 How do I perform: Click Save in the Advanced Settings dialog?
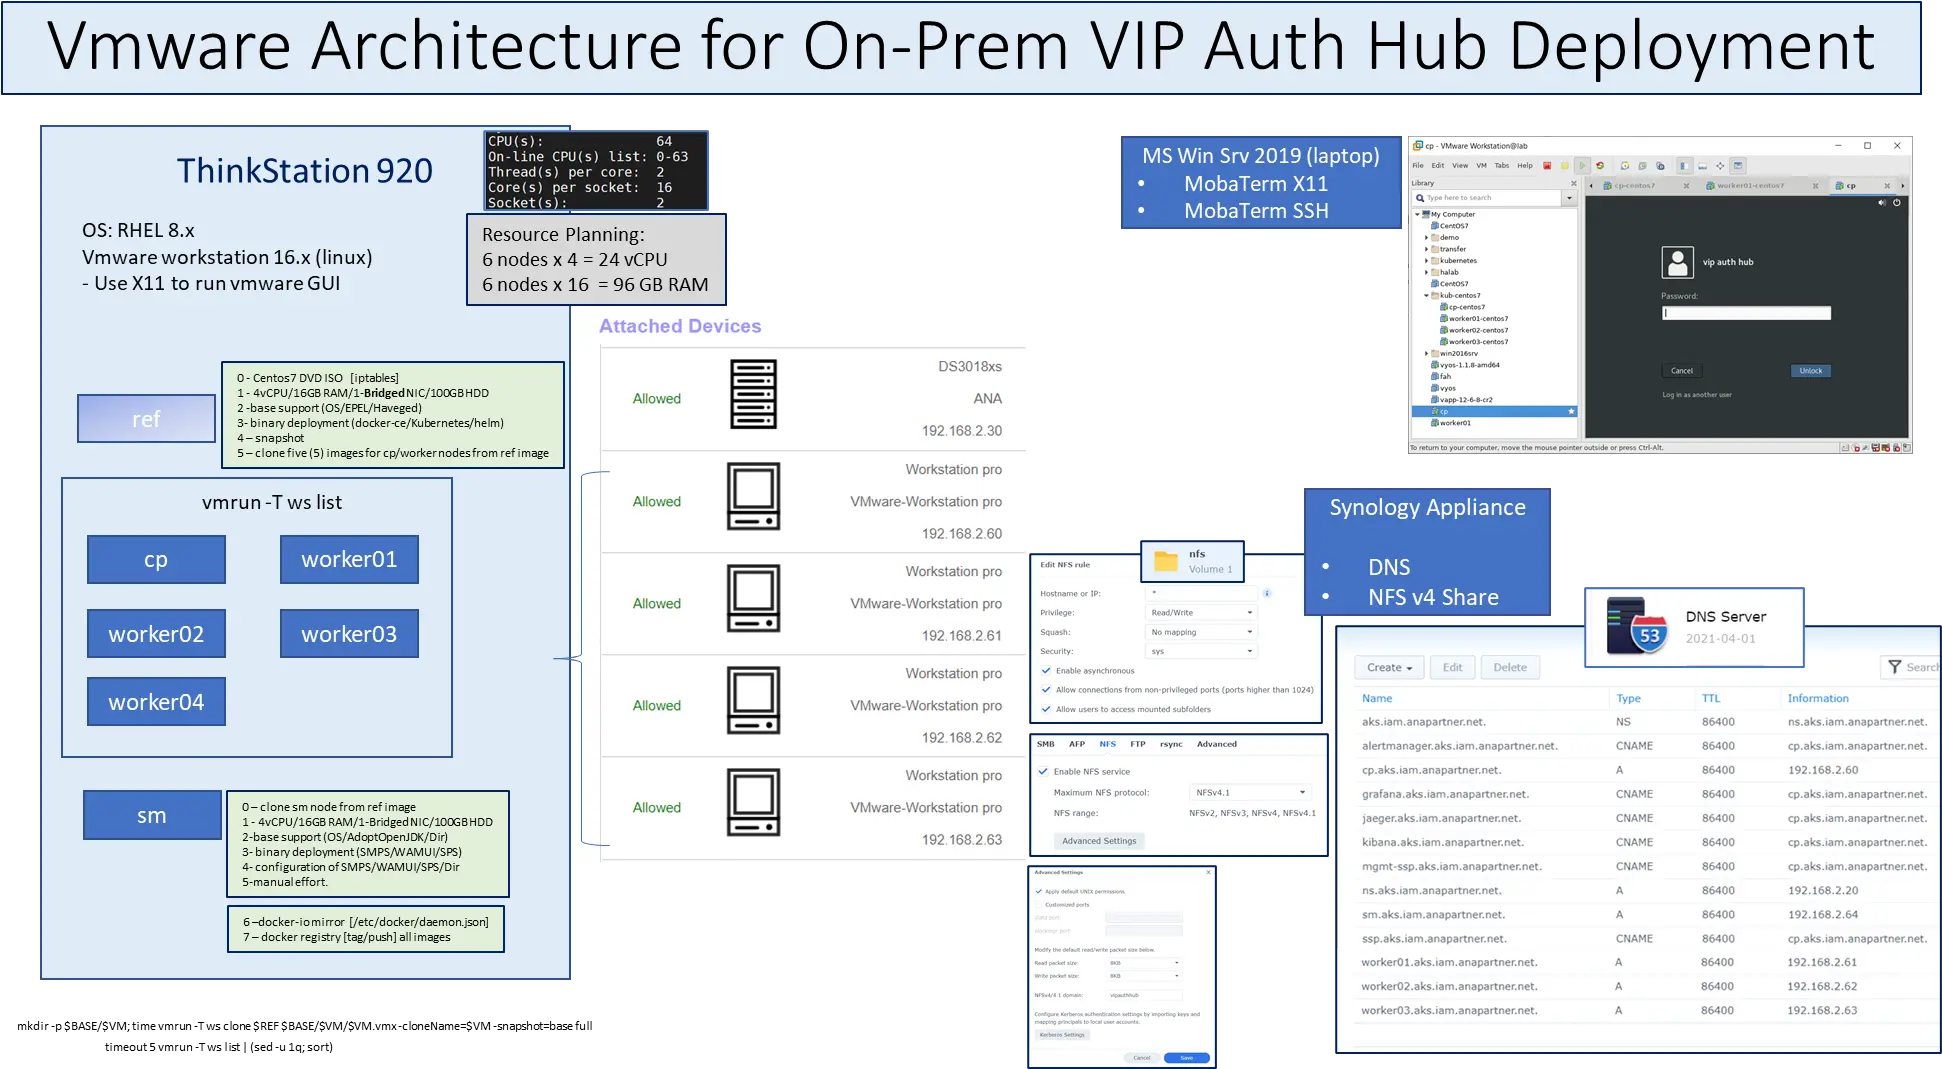click(x=1187, y=1058)
